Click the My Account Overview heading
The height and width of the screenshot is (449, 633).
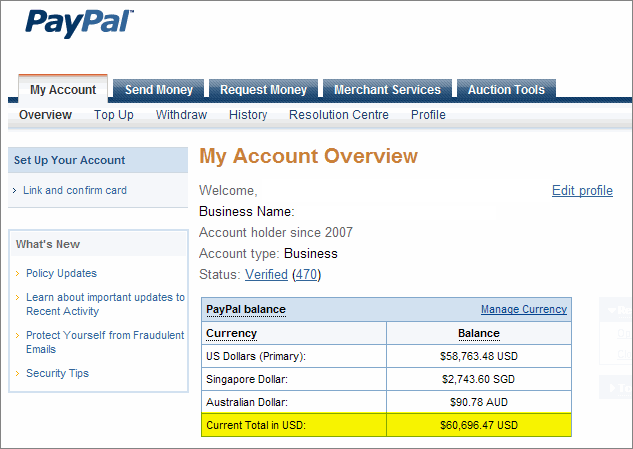pos(308,156)
